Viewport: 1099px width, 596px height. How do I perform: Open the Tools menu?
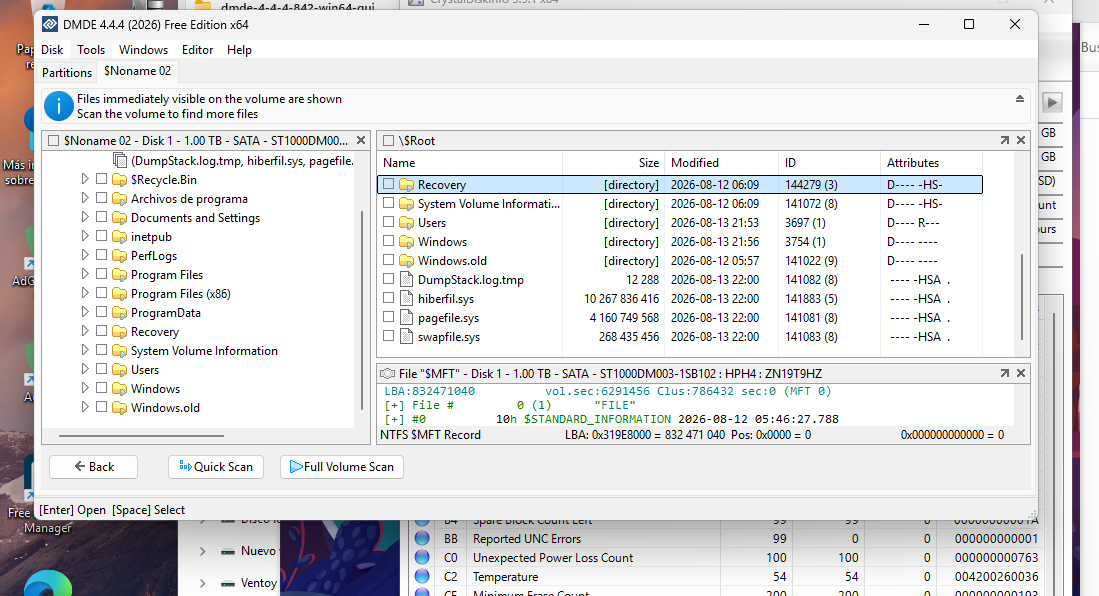pyautogui.click(x=91, y=50)
